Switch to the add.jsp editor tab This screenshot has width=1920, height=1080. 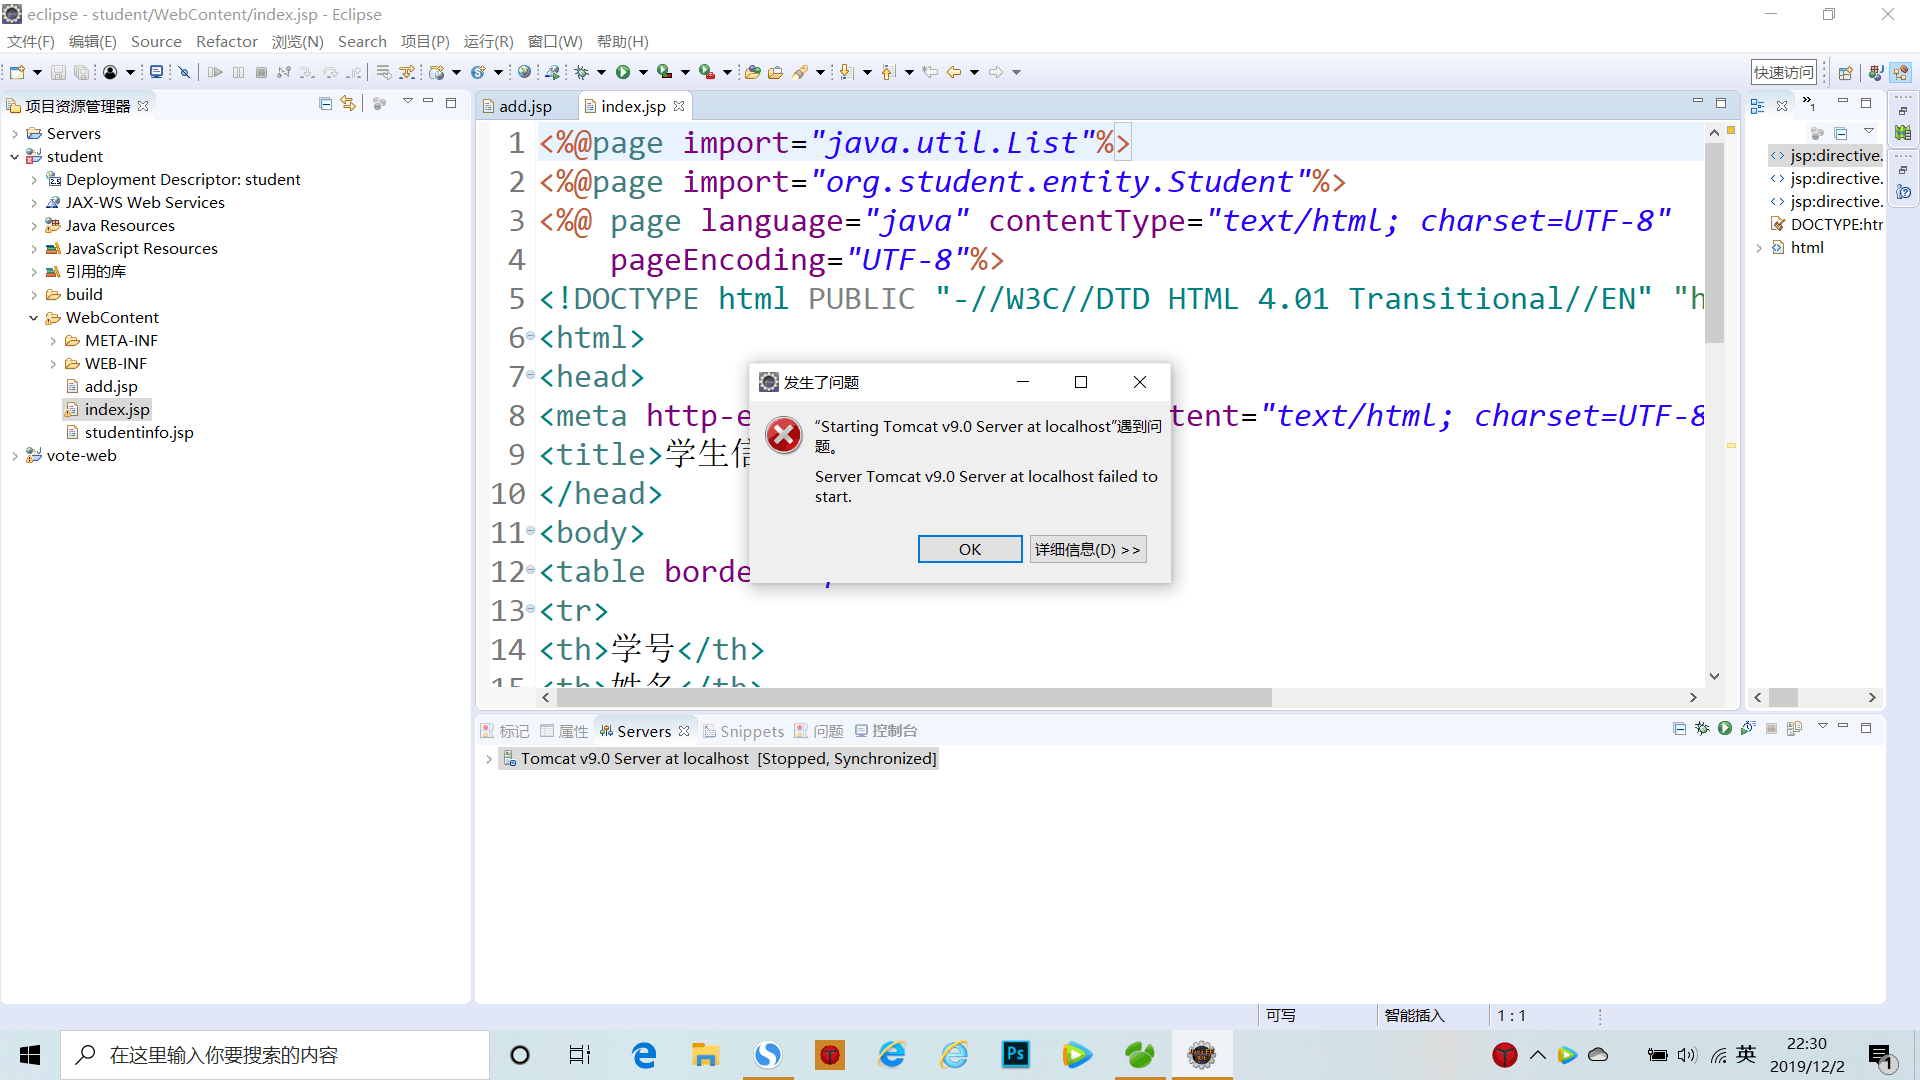click(525, 106)
